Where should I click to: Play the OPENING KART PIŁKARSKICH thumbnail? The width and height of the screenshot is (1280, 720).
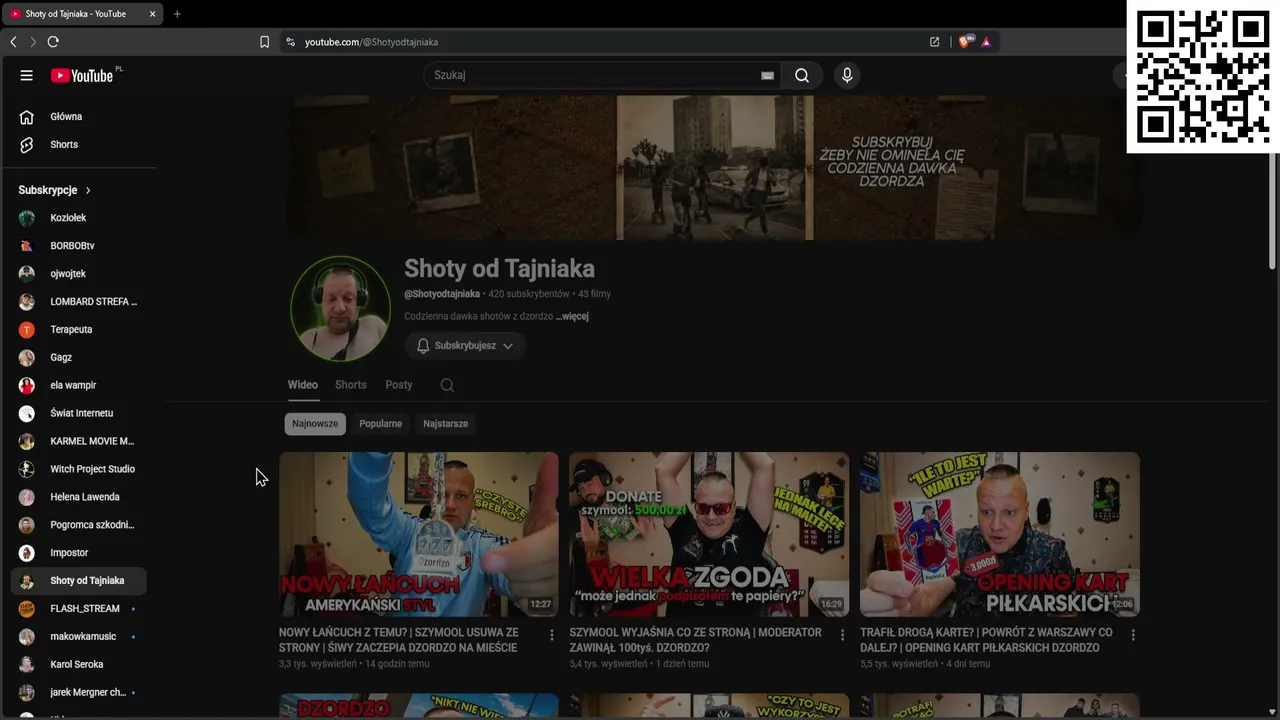click(x=1000, y=534)
